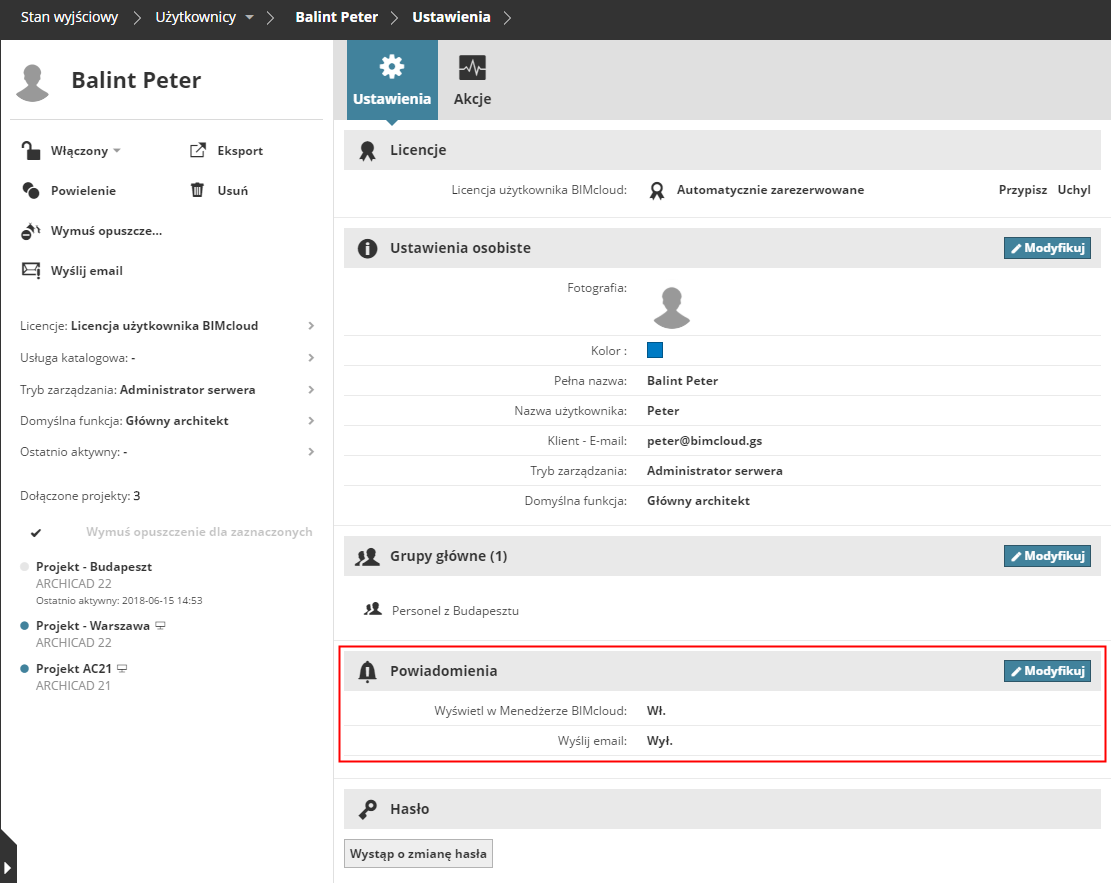Click the license ribbon icon beside Automatycznie zarezerwowane
The width and height of the screenshot is (1111, 883).
(656, 190)
